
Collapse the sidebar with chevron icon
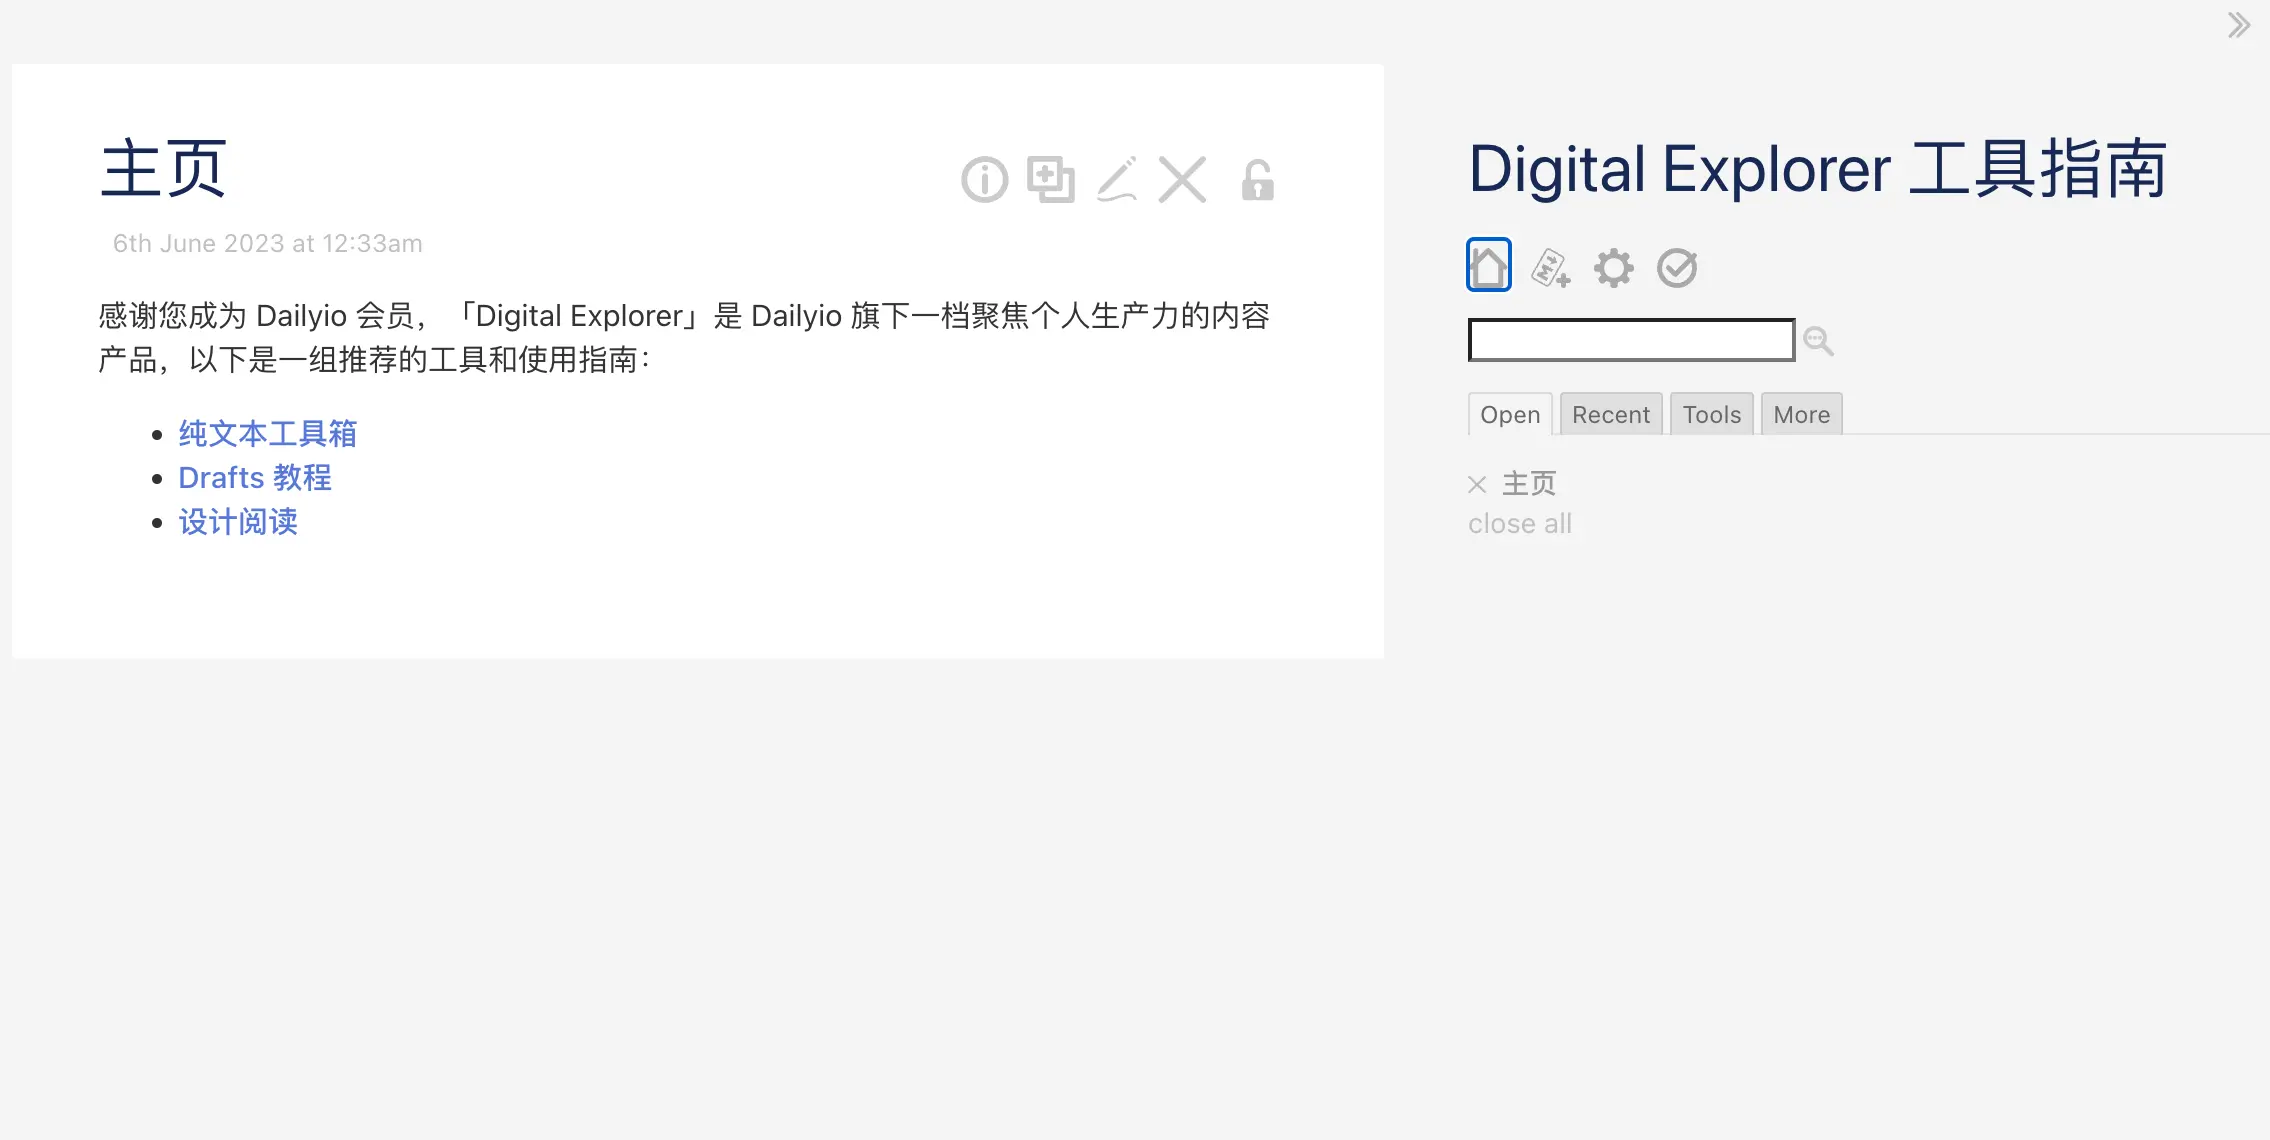tap(2239, 25)
